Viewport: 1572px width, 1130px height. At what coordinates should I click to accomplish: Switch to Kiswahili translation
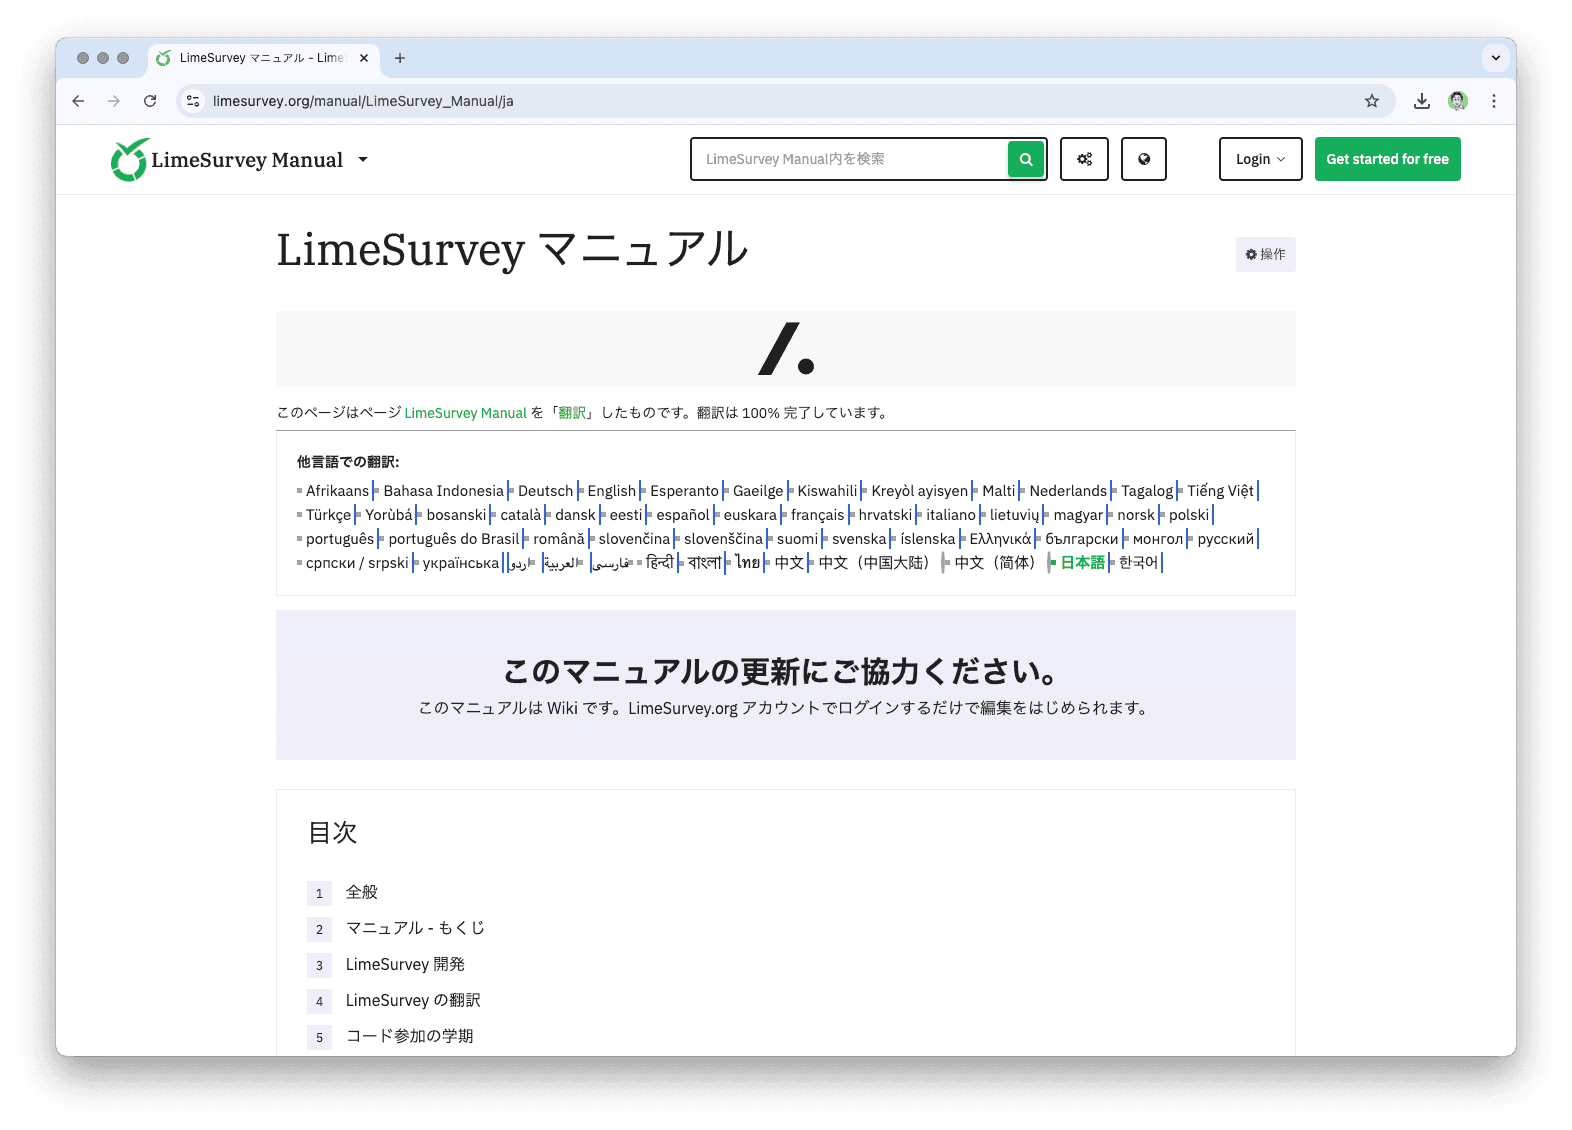[828, 491]
